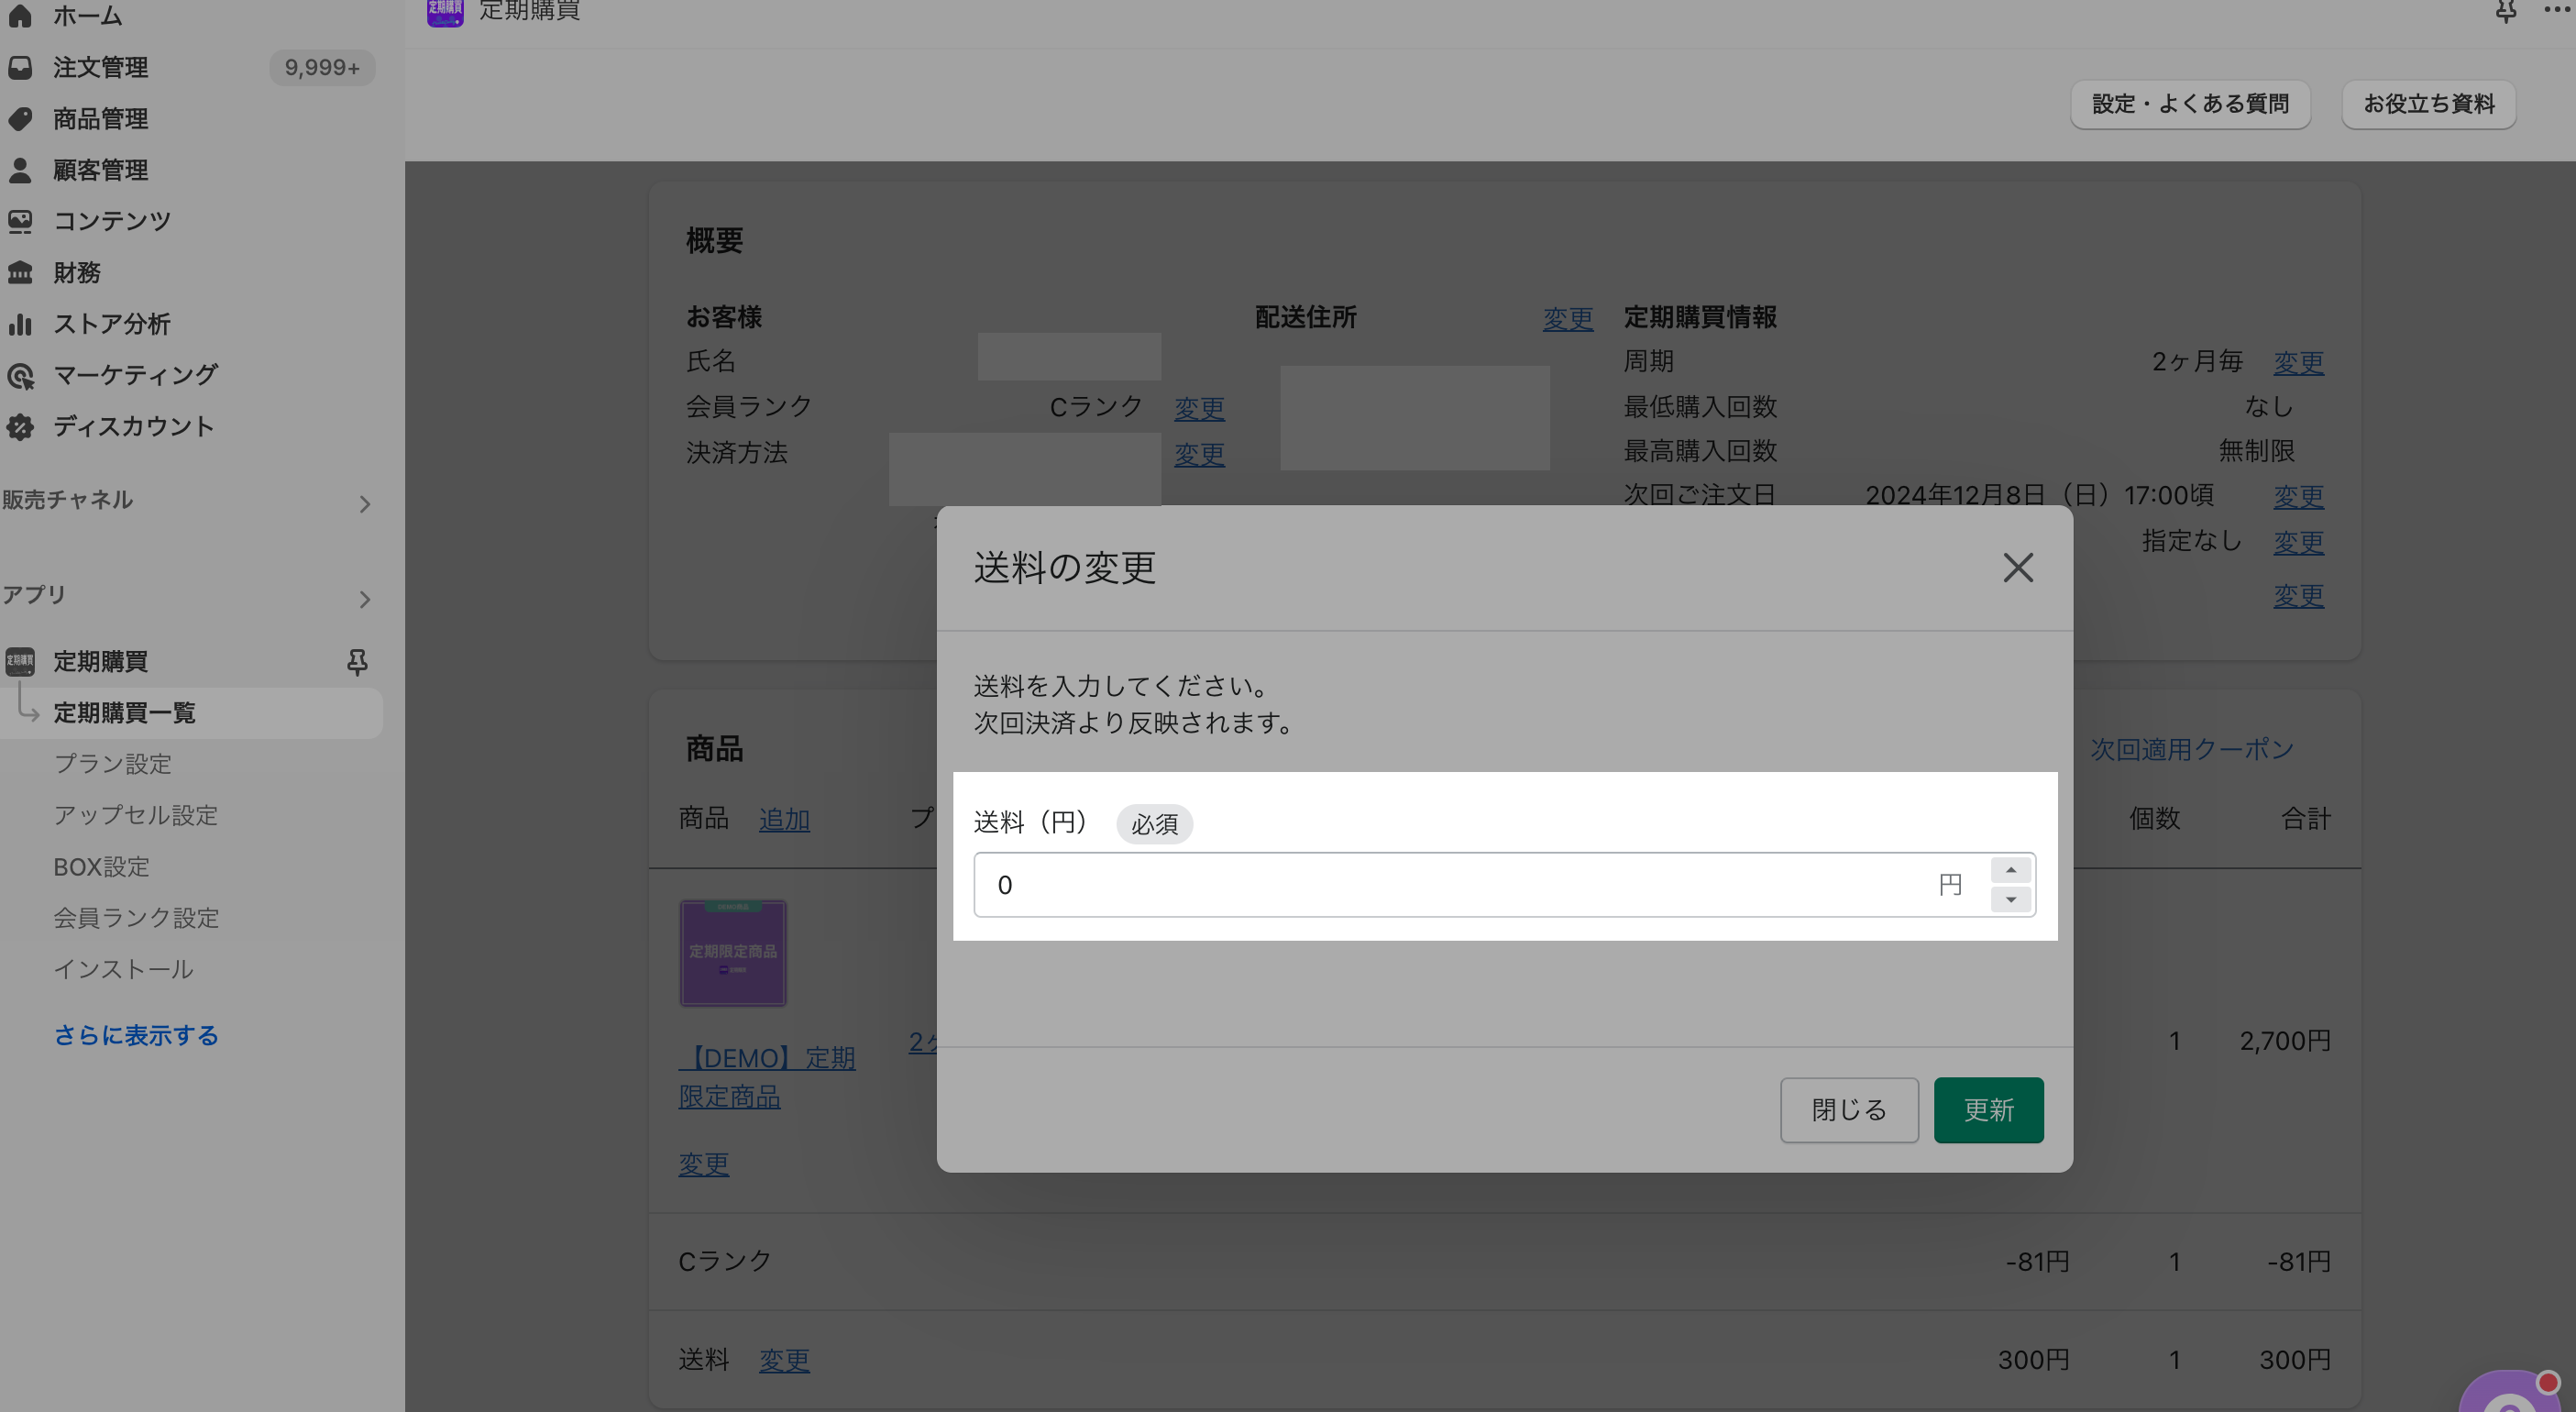Click the 顧客管理 person icon
Viewport: 2576px width, 1412px height.
[x=20, y=170]
